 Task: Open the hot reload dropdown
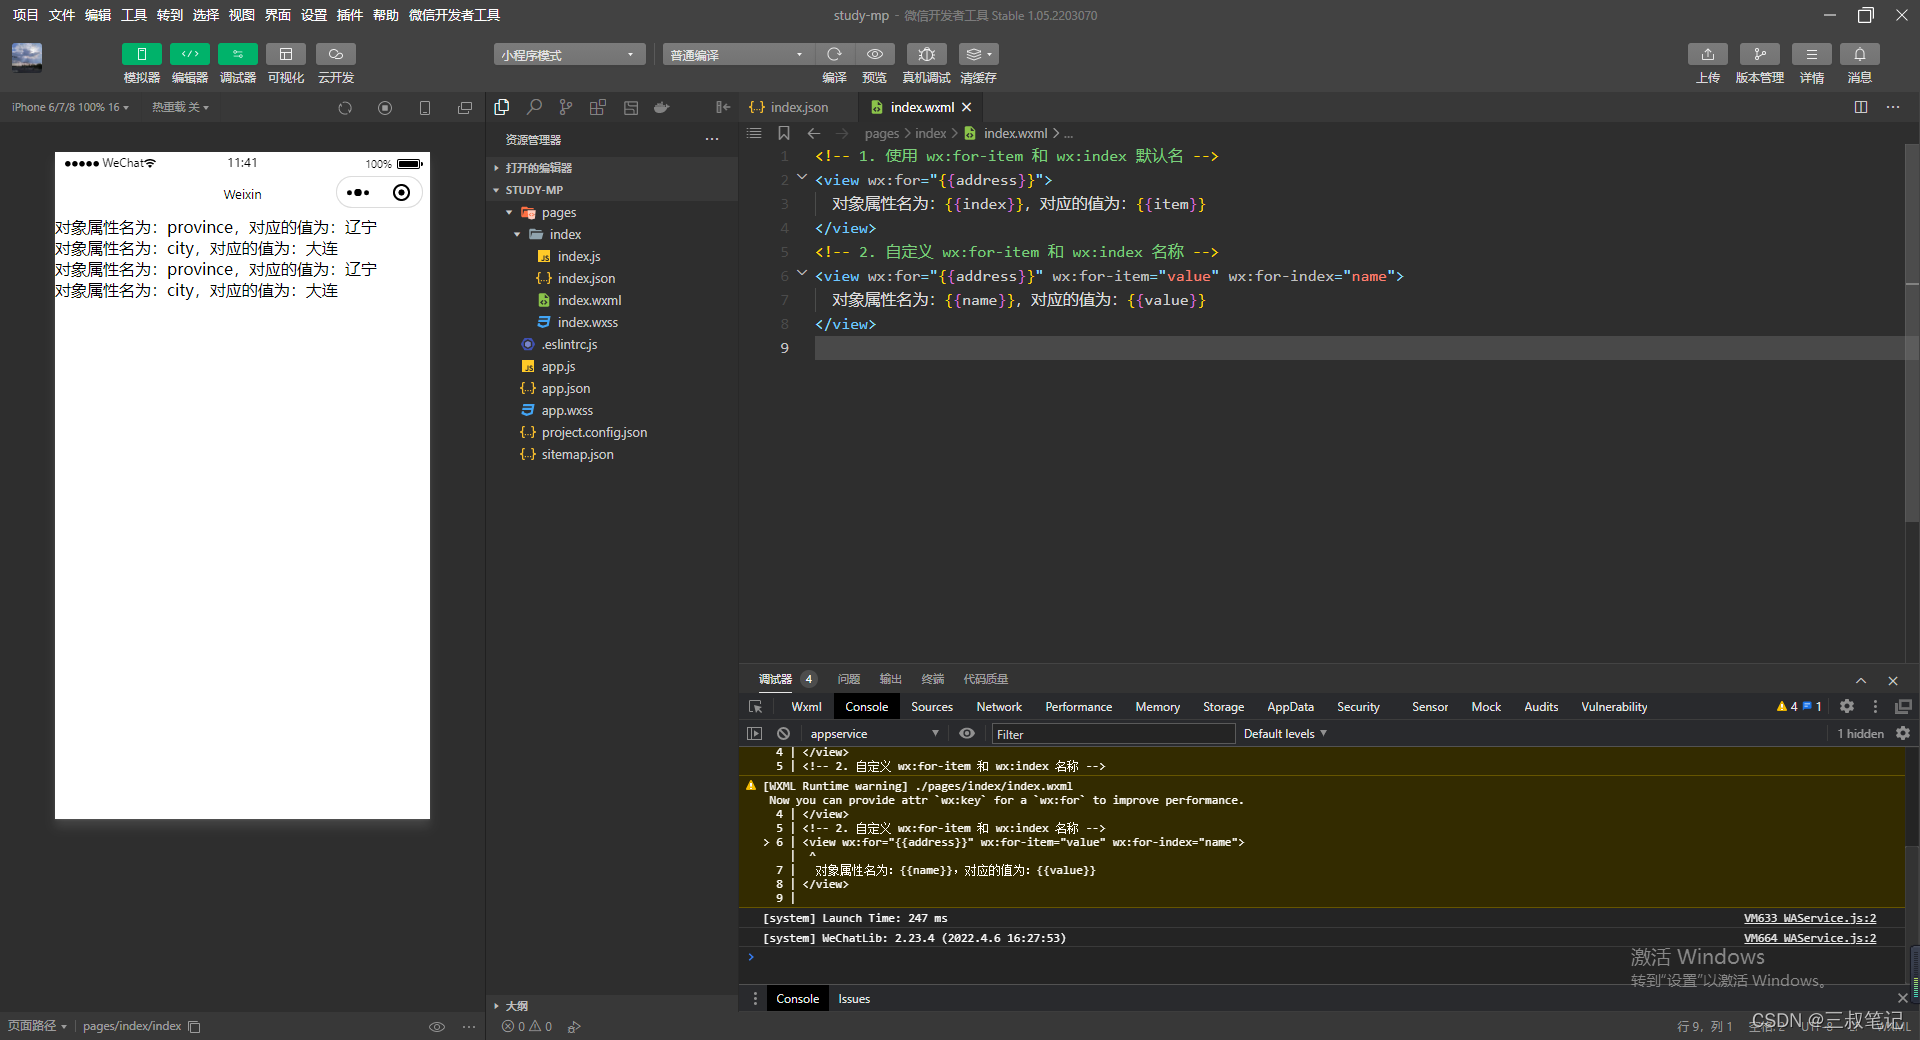click(180, 107)
